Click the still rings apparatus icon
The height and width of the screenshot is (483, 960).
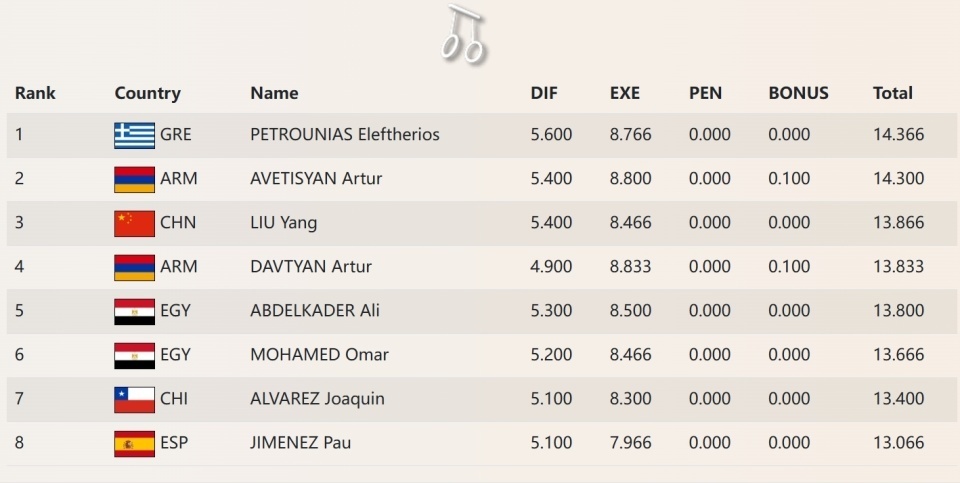click(x=463, y=33)
